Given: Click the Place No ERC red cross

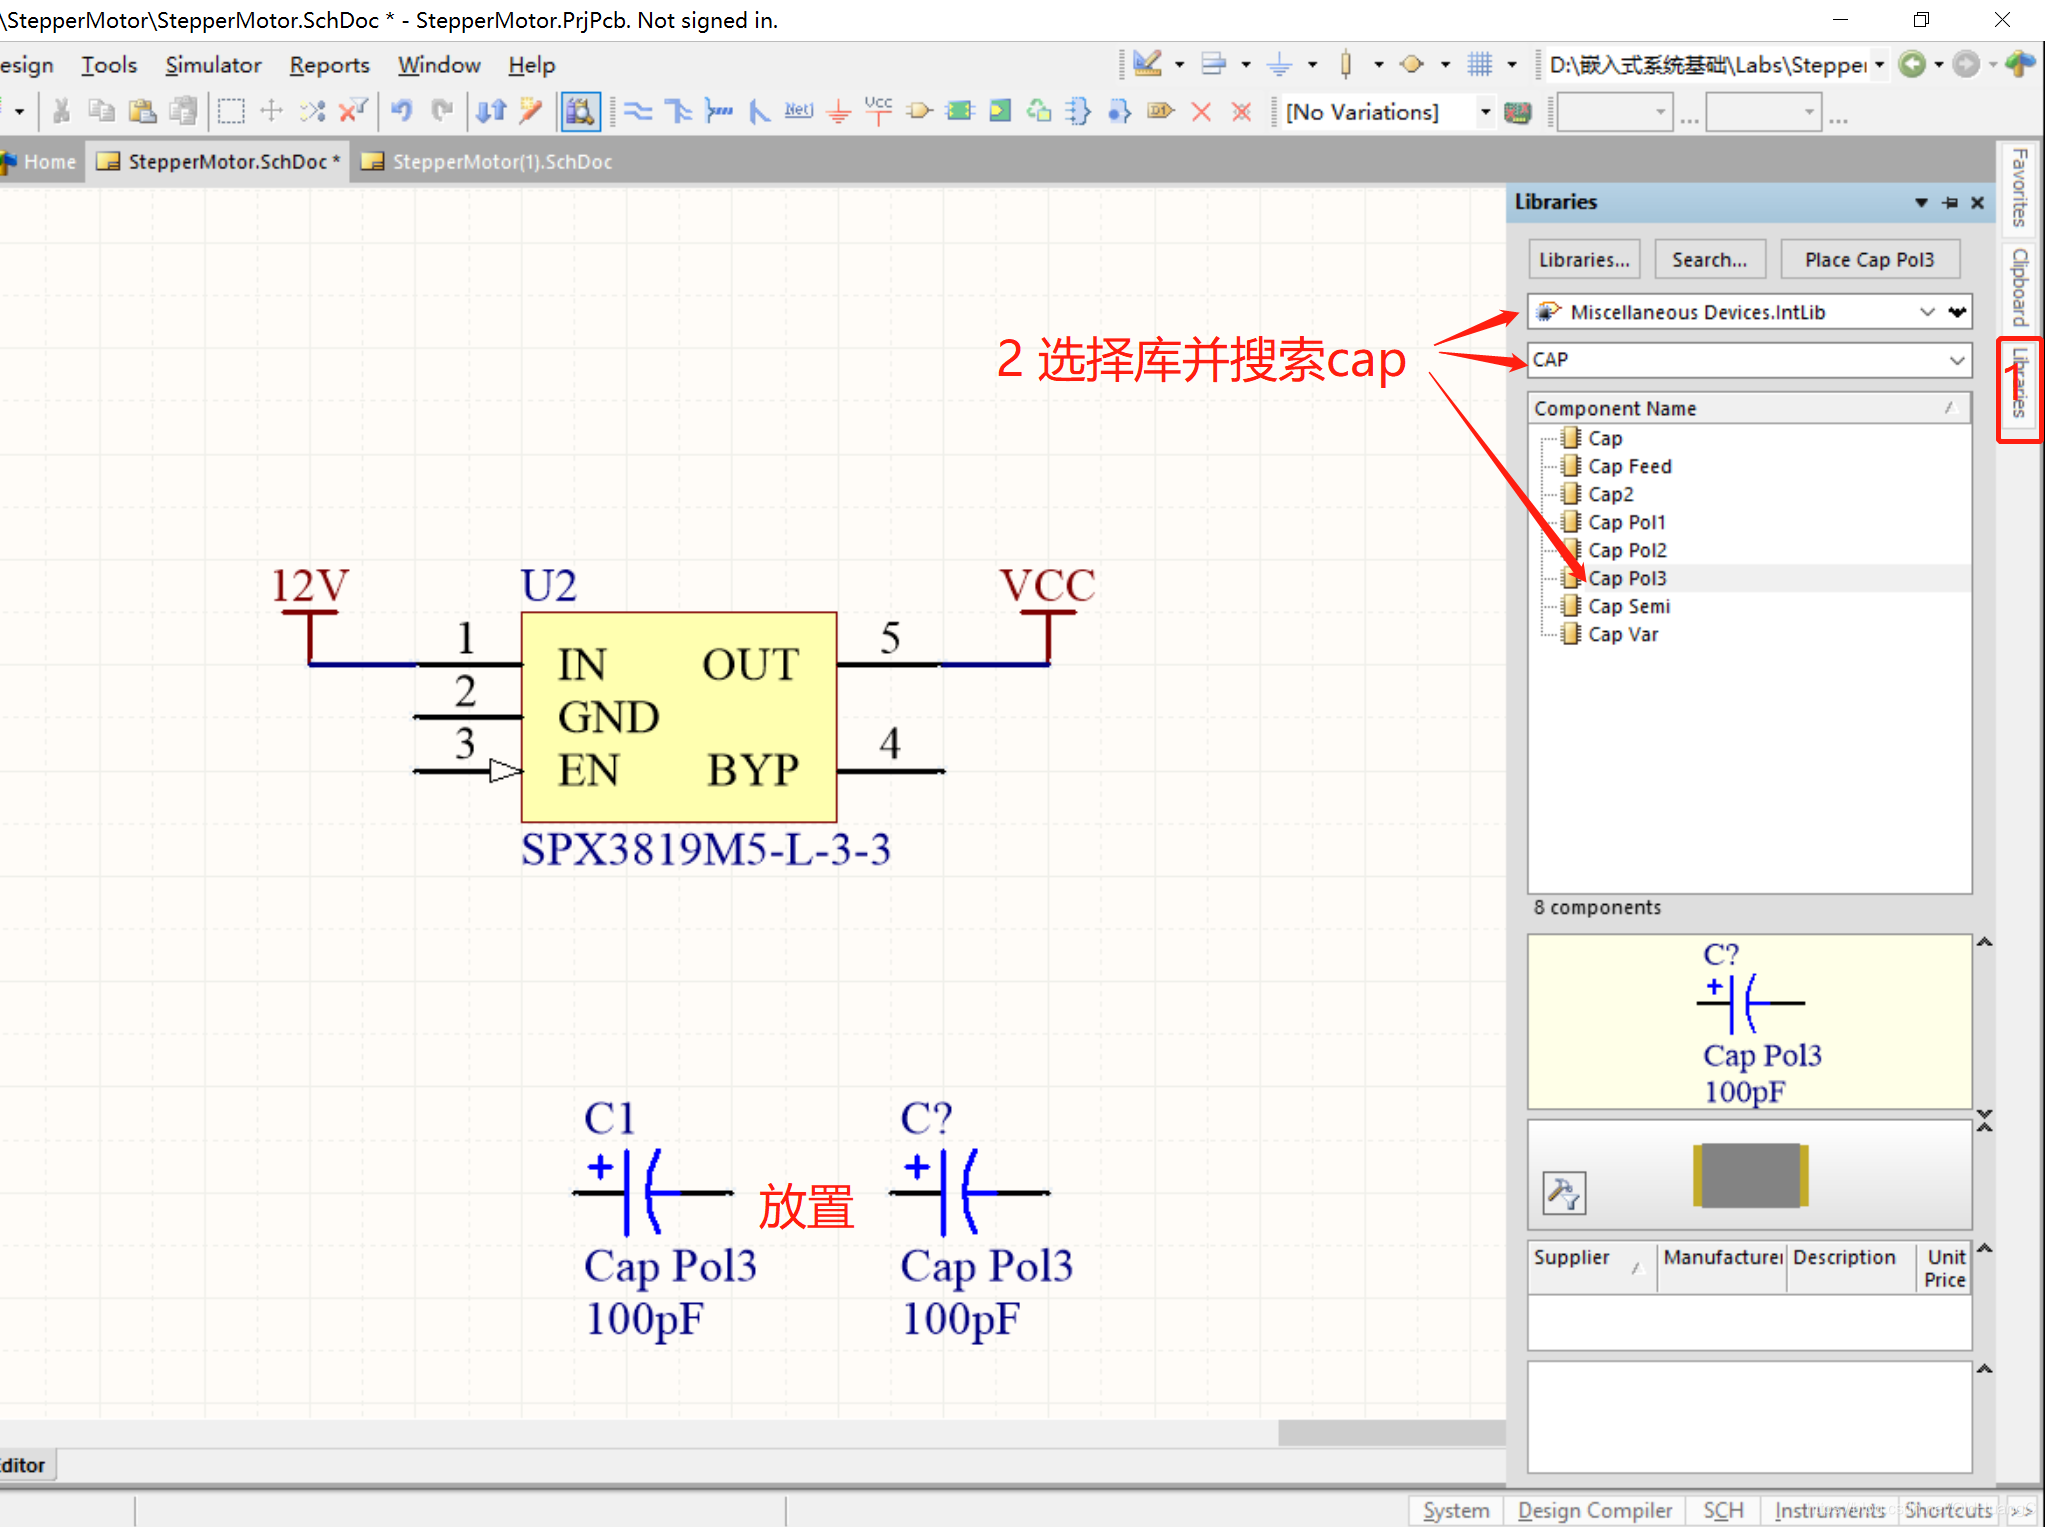Looking at the screenshot, I should coord(1201,111).
